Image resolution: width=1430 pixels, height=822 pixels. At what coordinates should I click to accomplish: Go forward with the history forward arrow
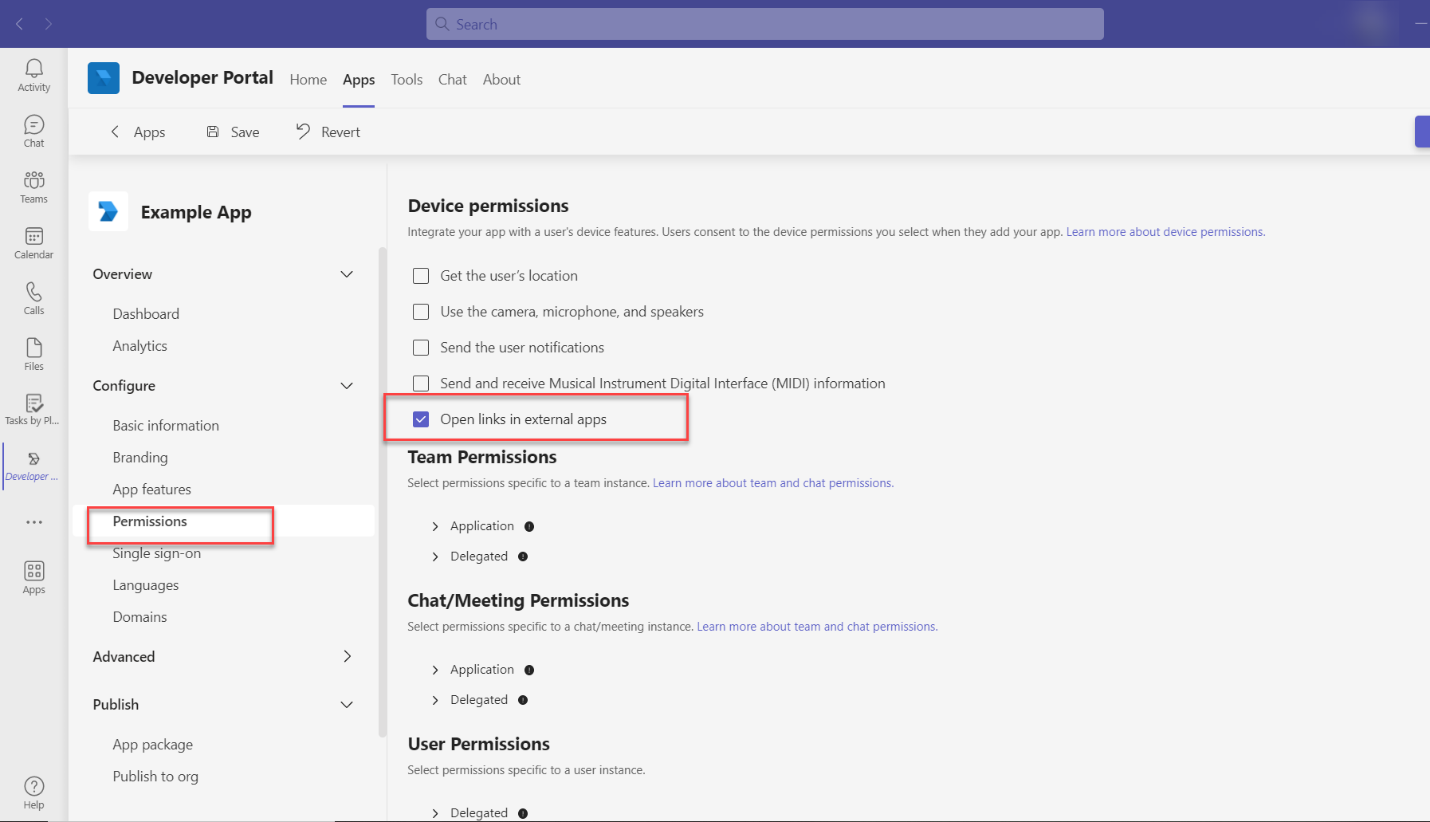(x=49, y=24)
